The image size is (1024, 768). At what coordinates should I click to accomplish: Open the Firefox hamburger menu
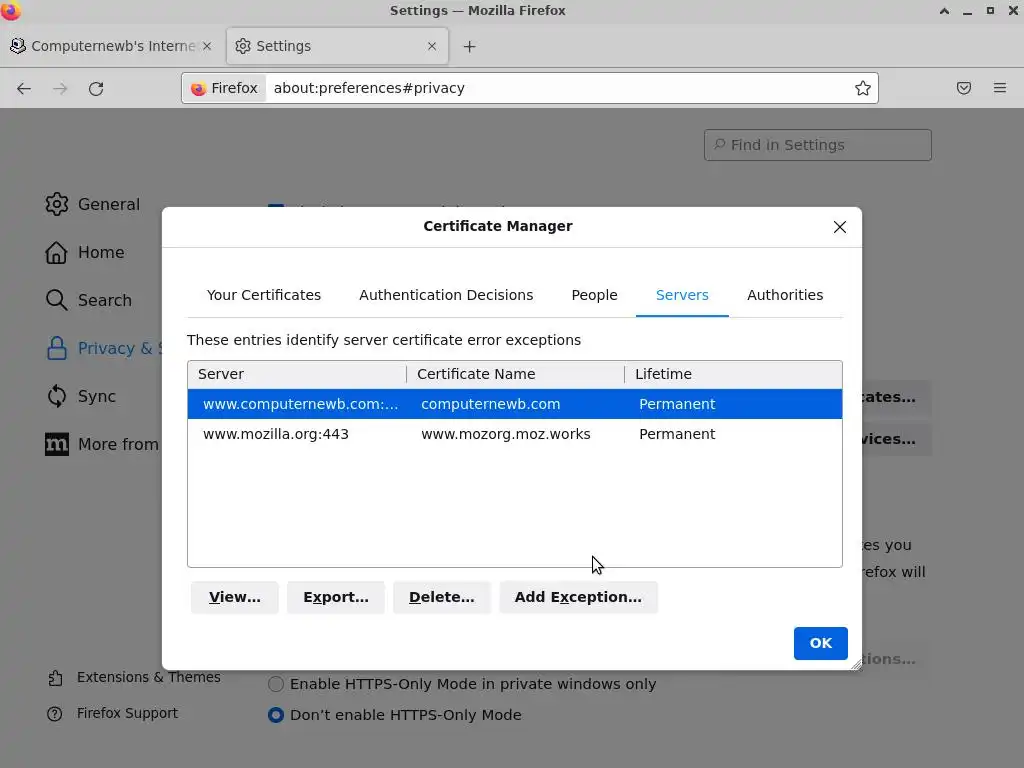1000,88
